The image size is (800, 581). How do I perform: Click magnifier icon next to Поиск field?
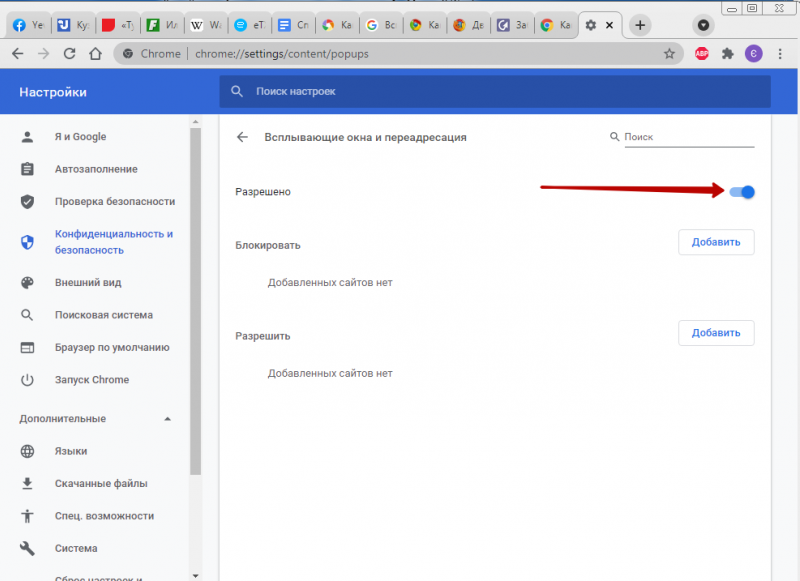[615, 137]
